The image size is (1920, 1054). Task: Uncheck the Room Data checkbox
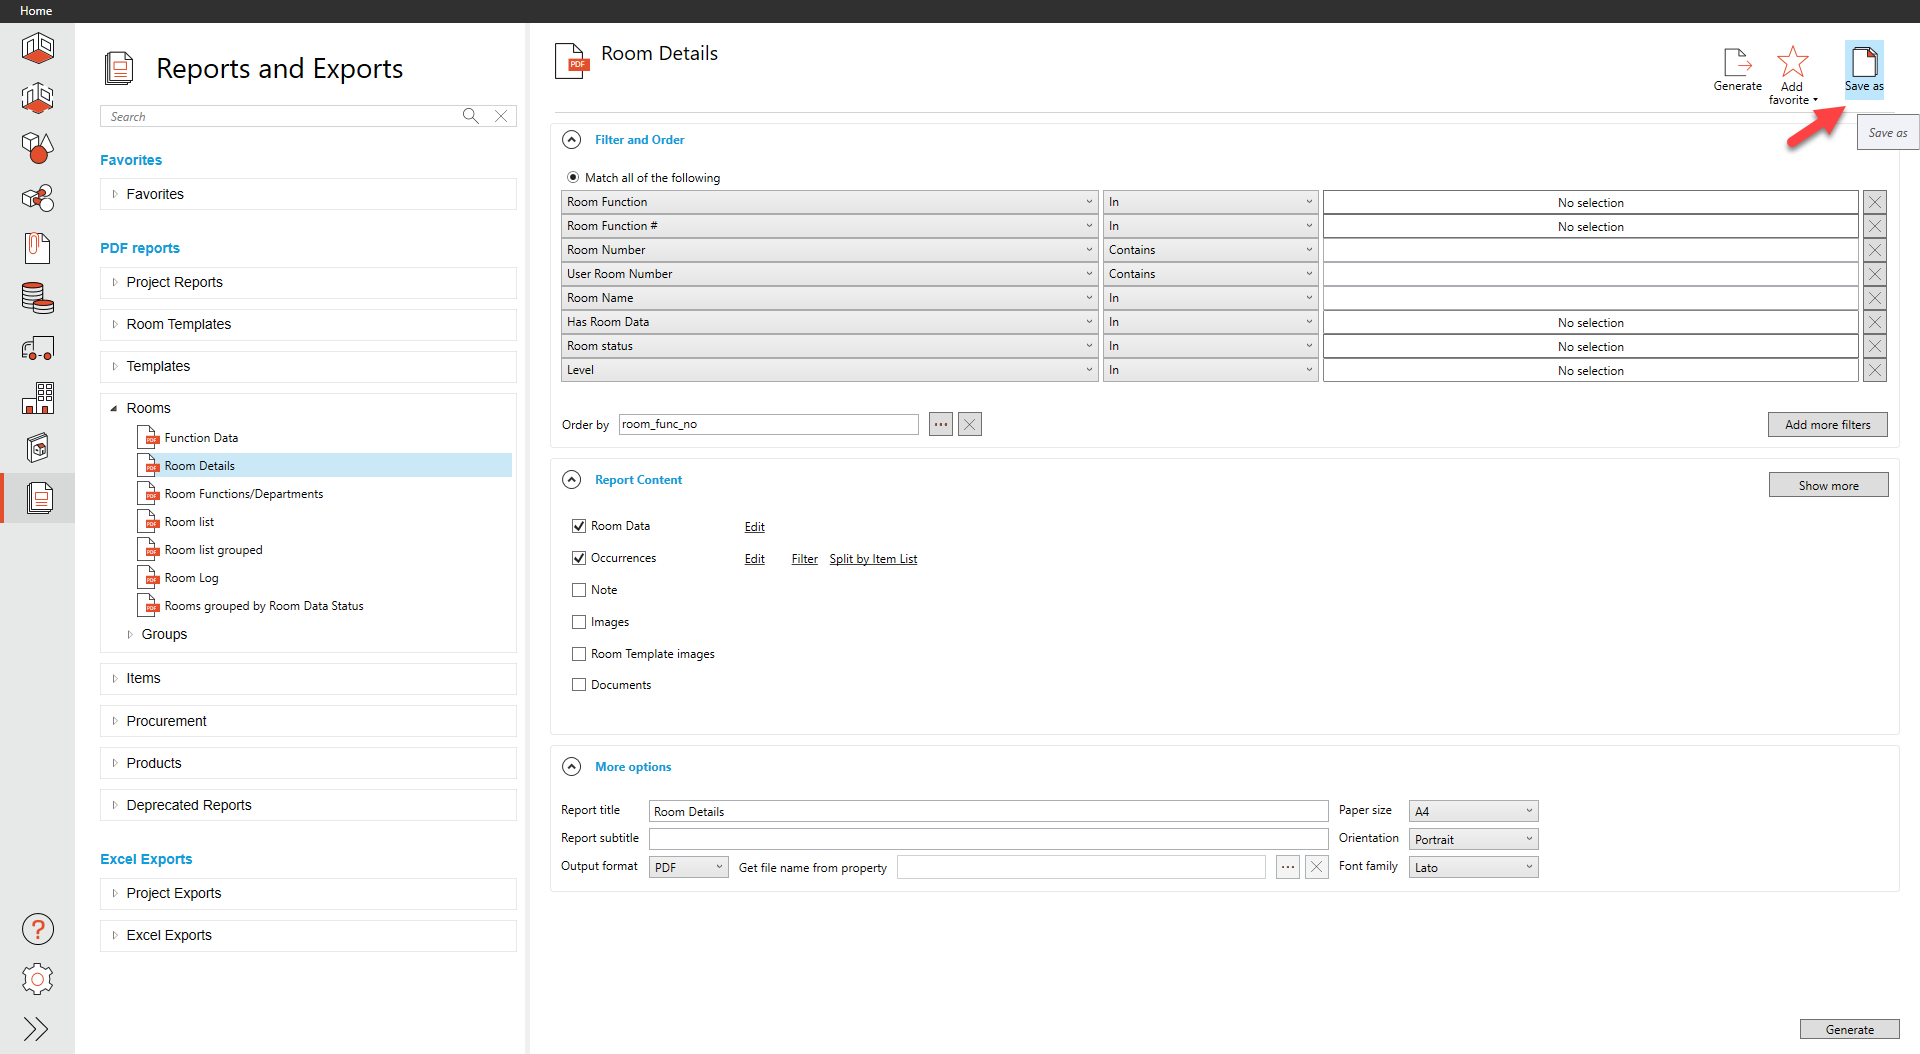coord(579,526)
